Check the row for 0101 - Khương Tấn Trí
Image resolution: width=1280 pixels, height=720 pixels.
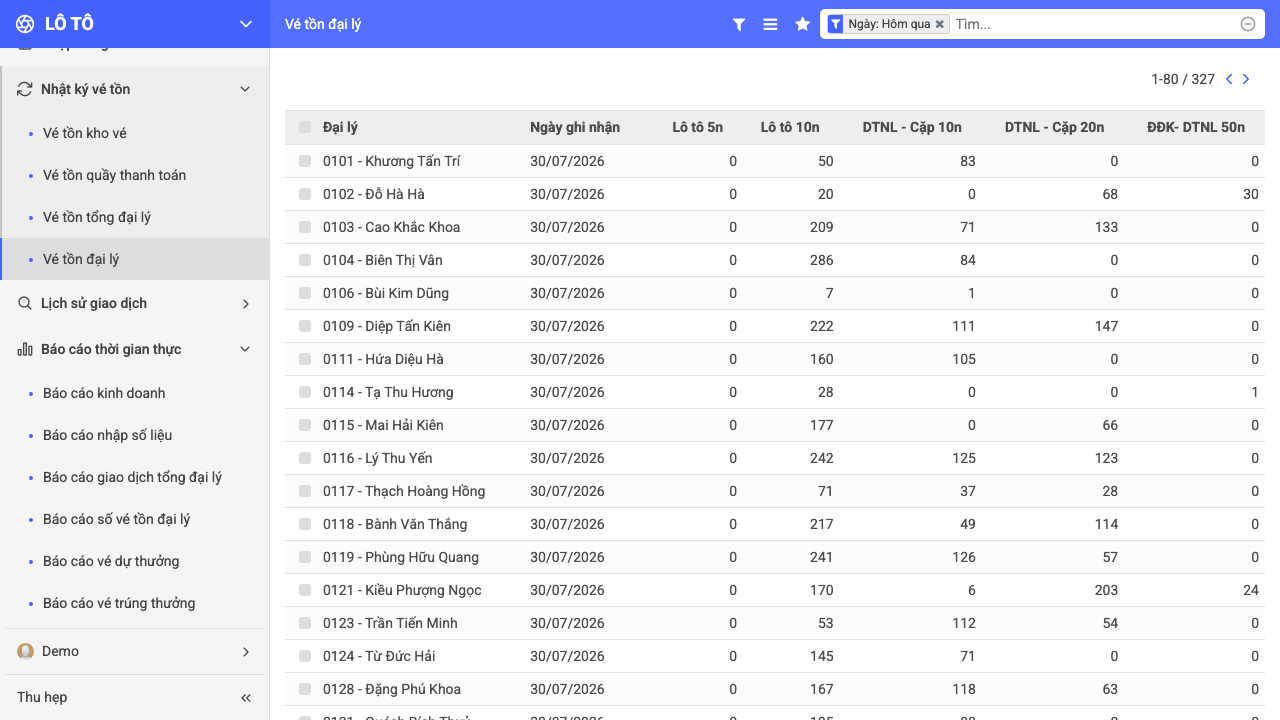point(305,161)
